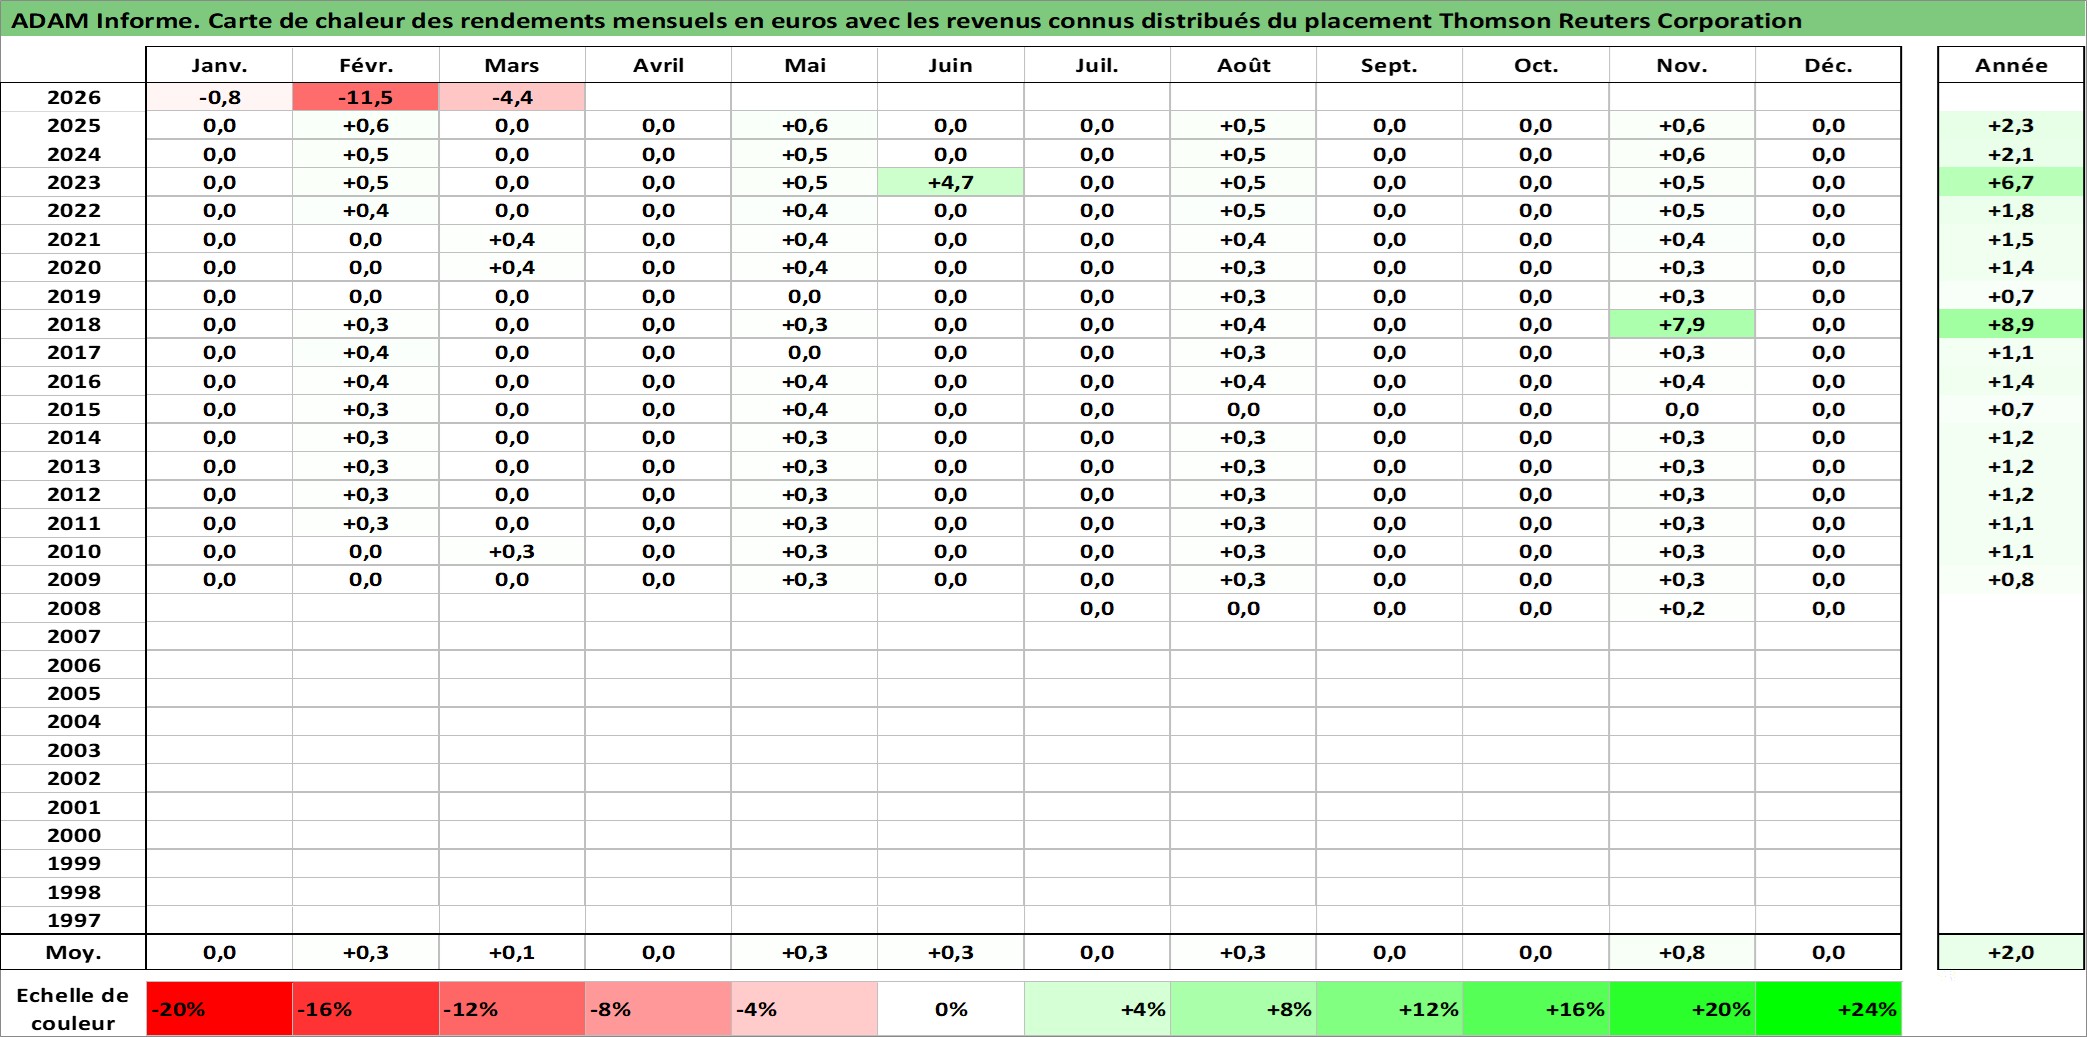Viewport: 2087px width, 1037px height.
Task: Click the -20% red color scale swatch
Action: 219,1009
